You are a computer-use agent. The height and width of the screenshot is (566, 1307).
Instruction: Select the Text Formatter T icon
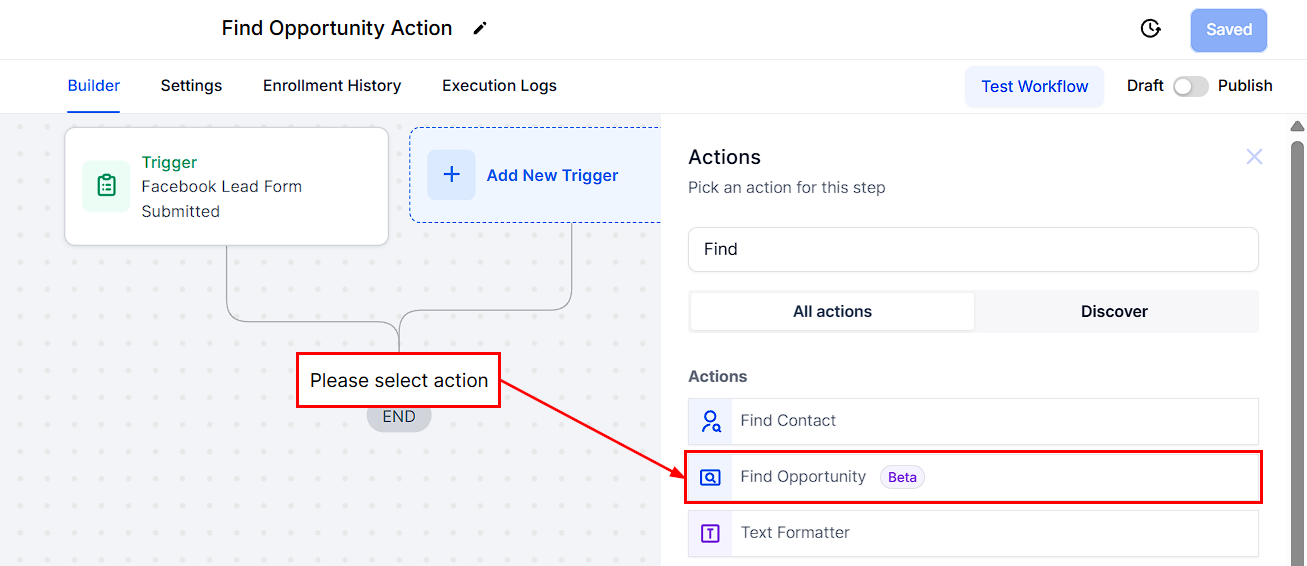(710, 533)
